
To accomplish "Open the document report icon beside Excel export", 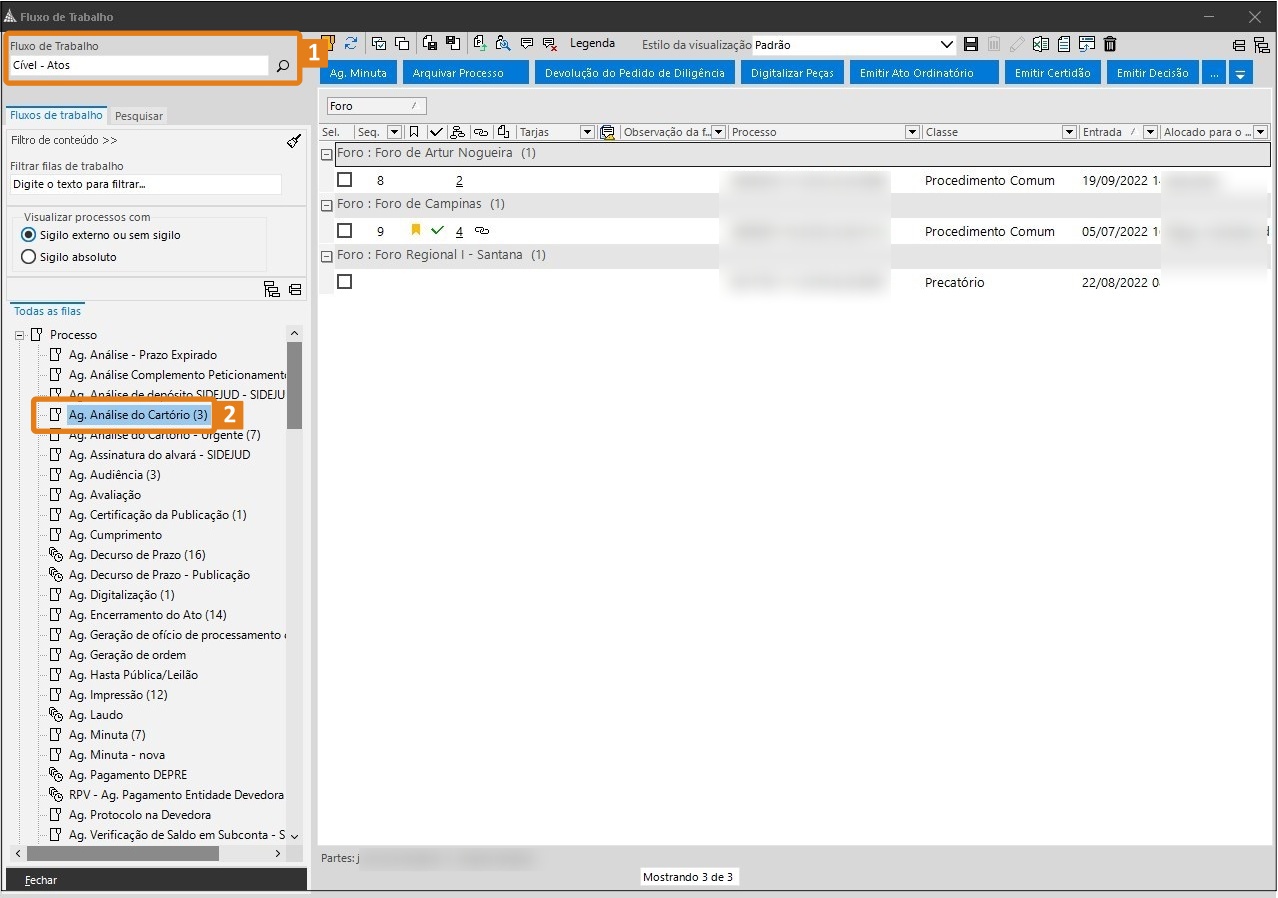I will (1064, 44).
